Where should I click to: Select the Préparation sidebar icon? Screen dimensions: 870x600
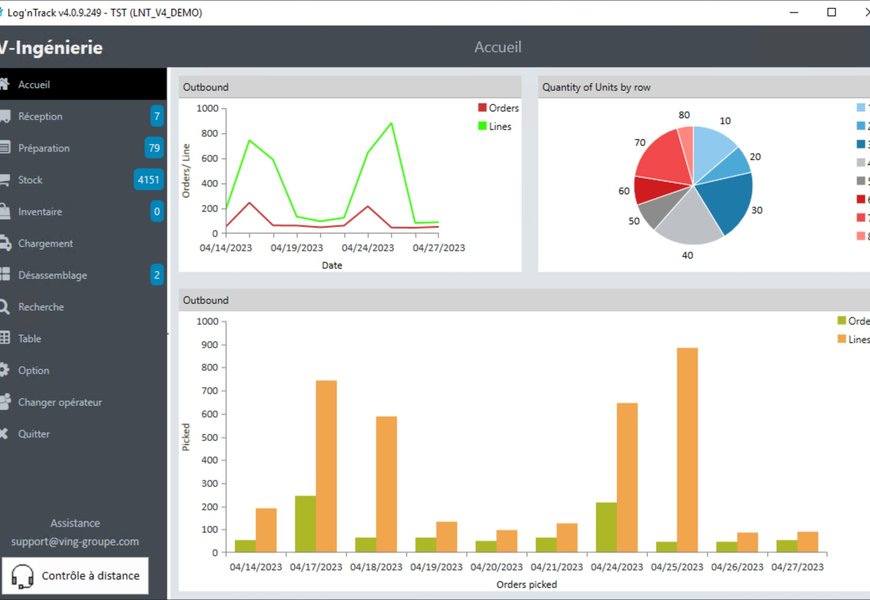point(5,148)
